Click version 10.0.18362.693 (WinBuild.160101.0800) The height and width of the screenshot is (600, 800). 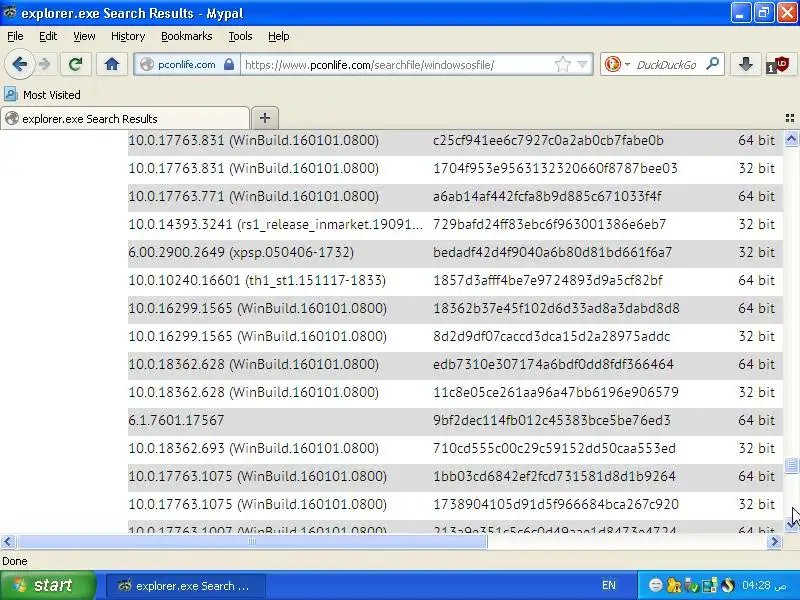point(254,448)
